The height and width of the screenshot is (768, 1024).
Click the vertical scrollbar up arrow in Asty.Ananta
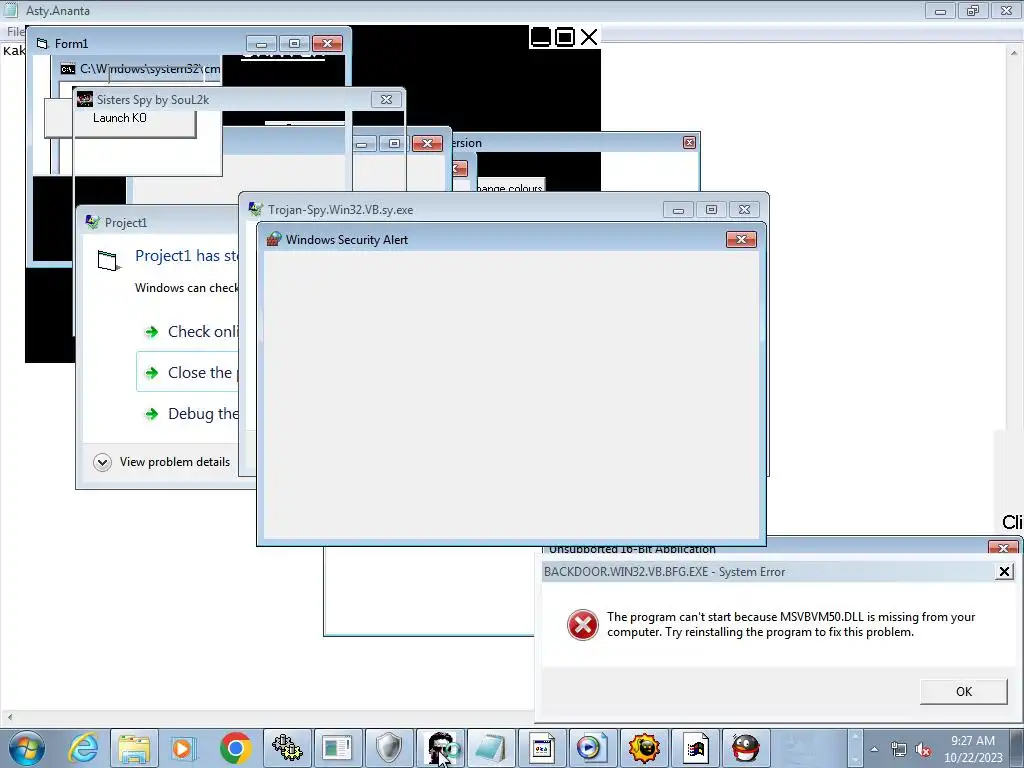[x=1016, y=51]
